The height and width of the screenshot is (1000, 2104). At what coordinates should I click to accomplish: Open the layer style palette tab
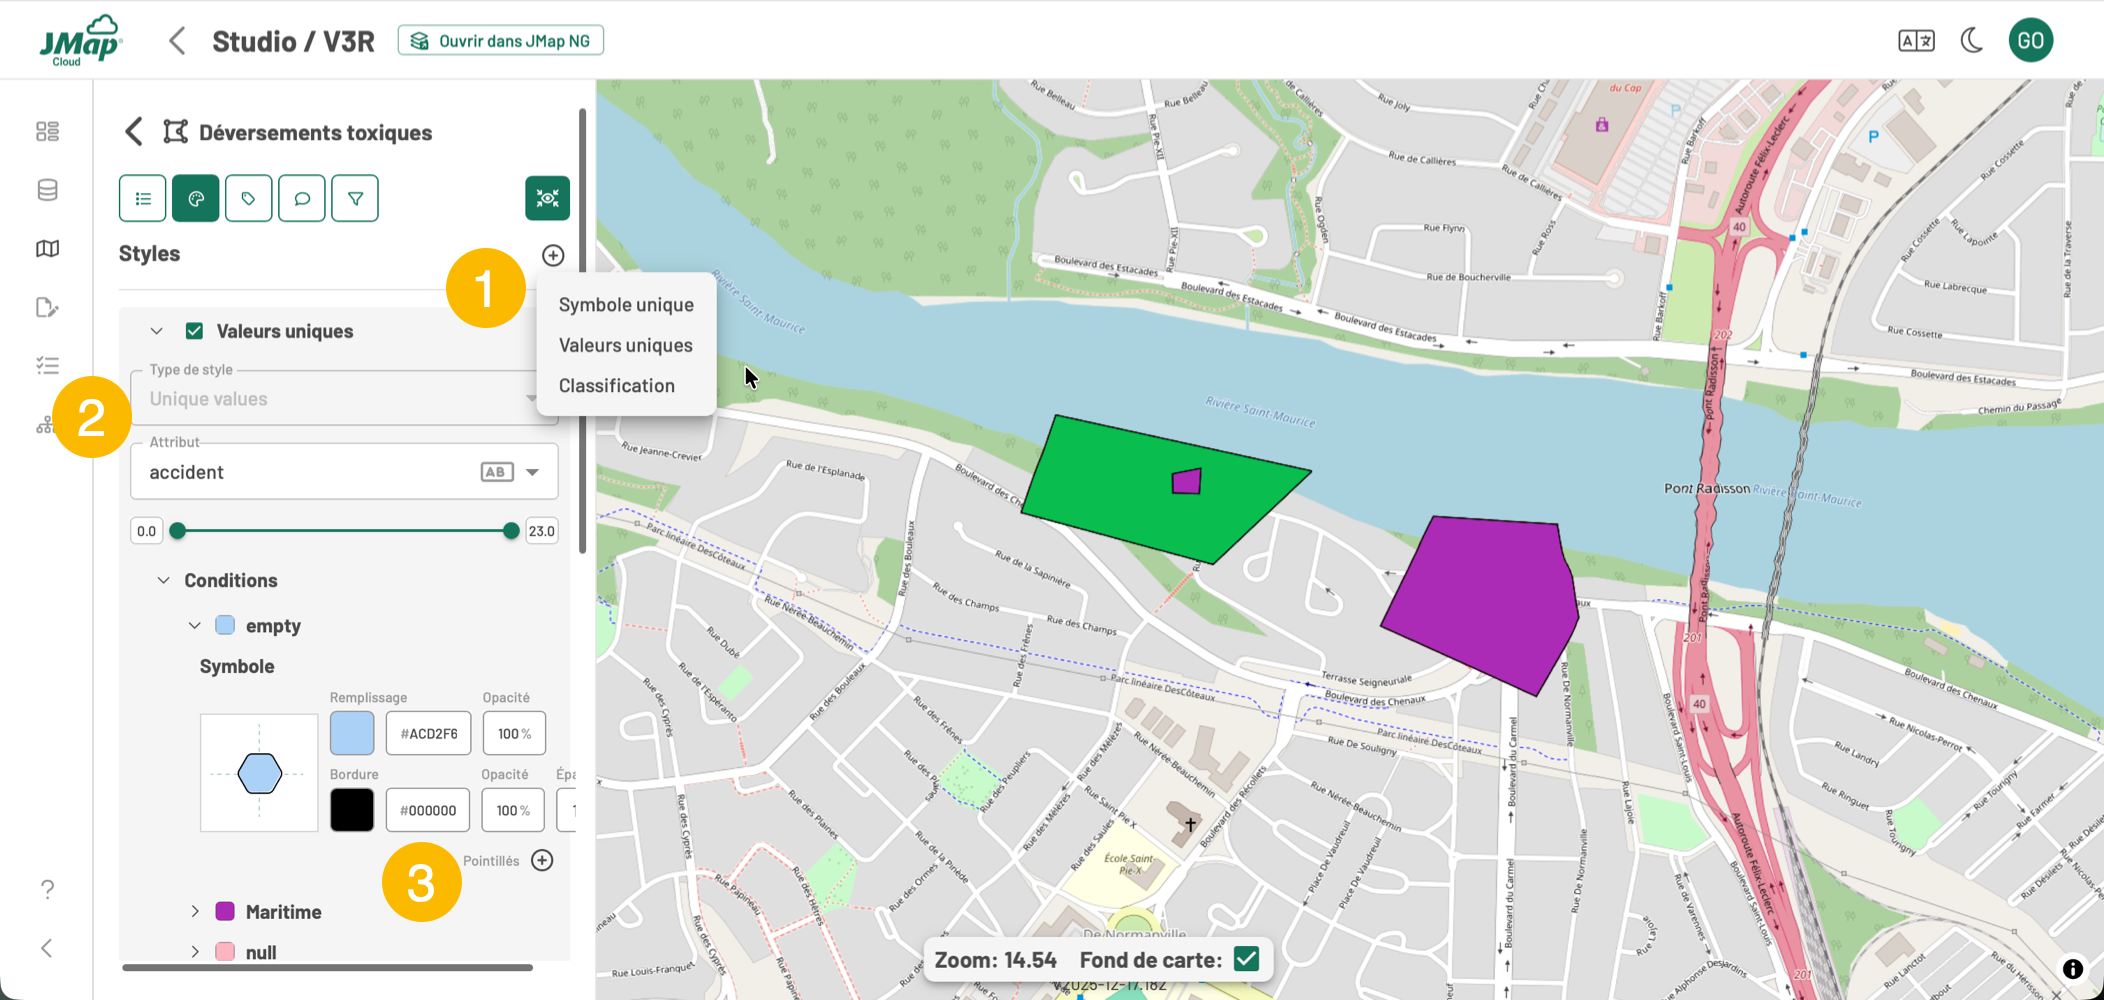click(x=196, y=198)
